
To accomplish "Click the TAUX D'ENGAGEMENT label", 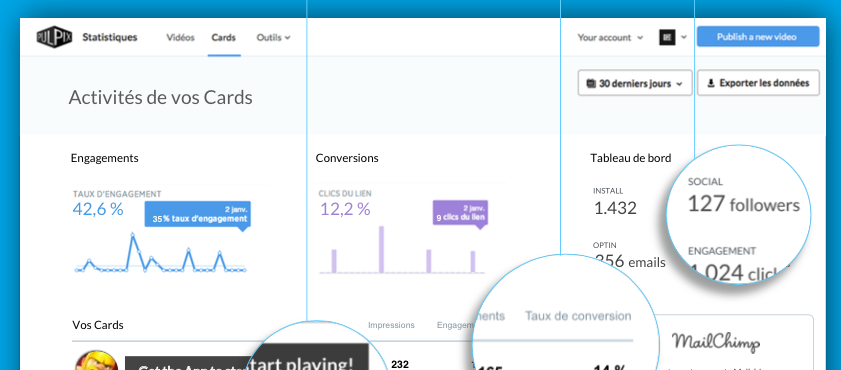I will [117, 194].
